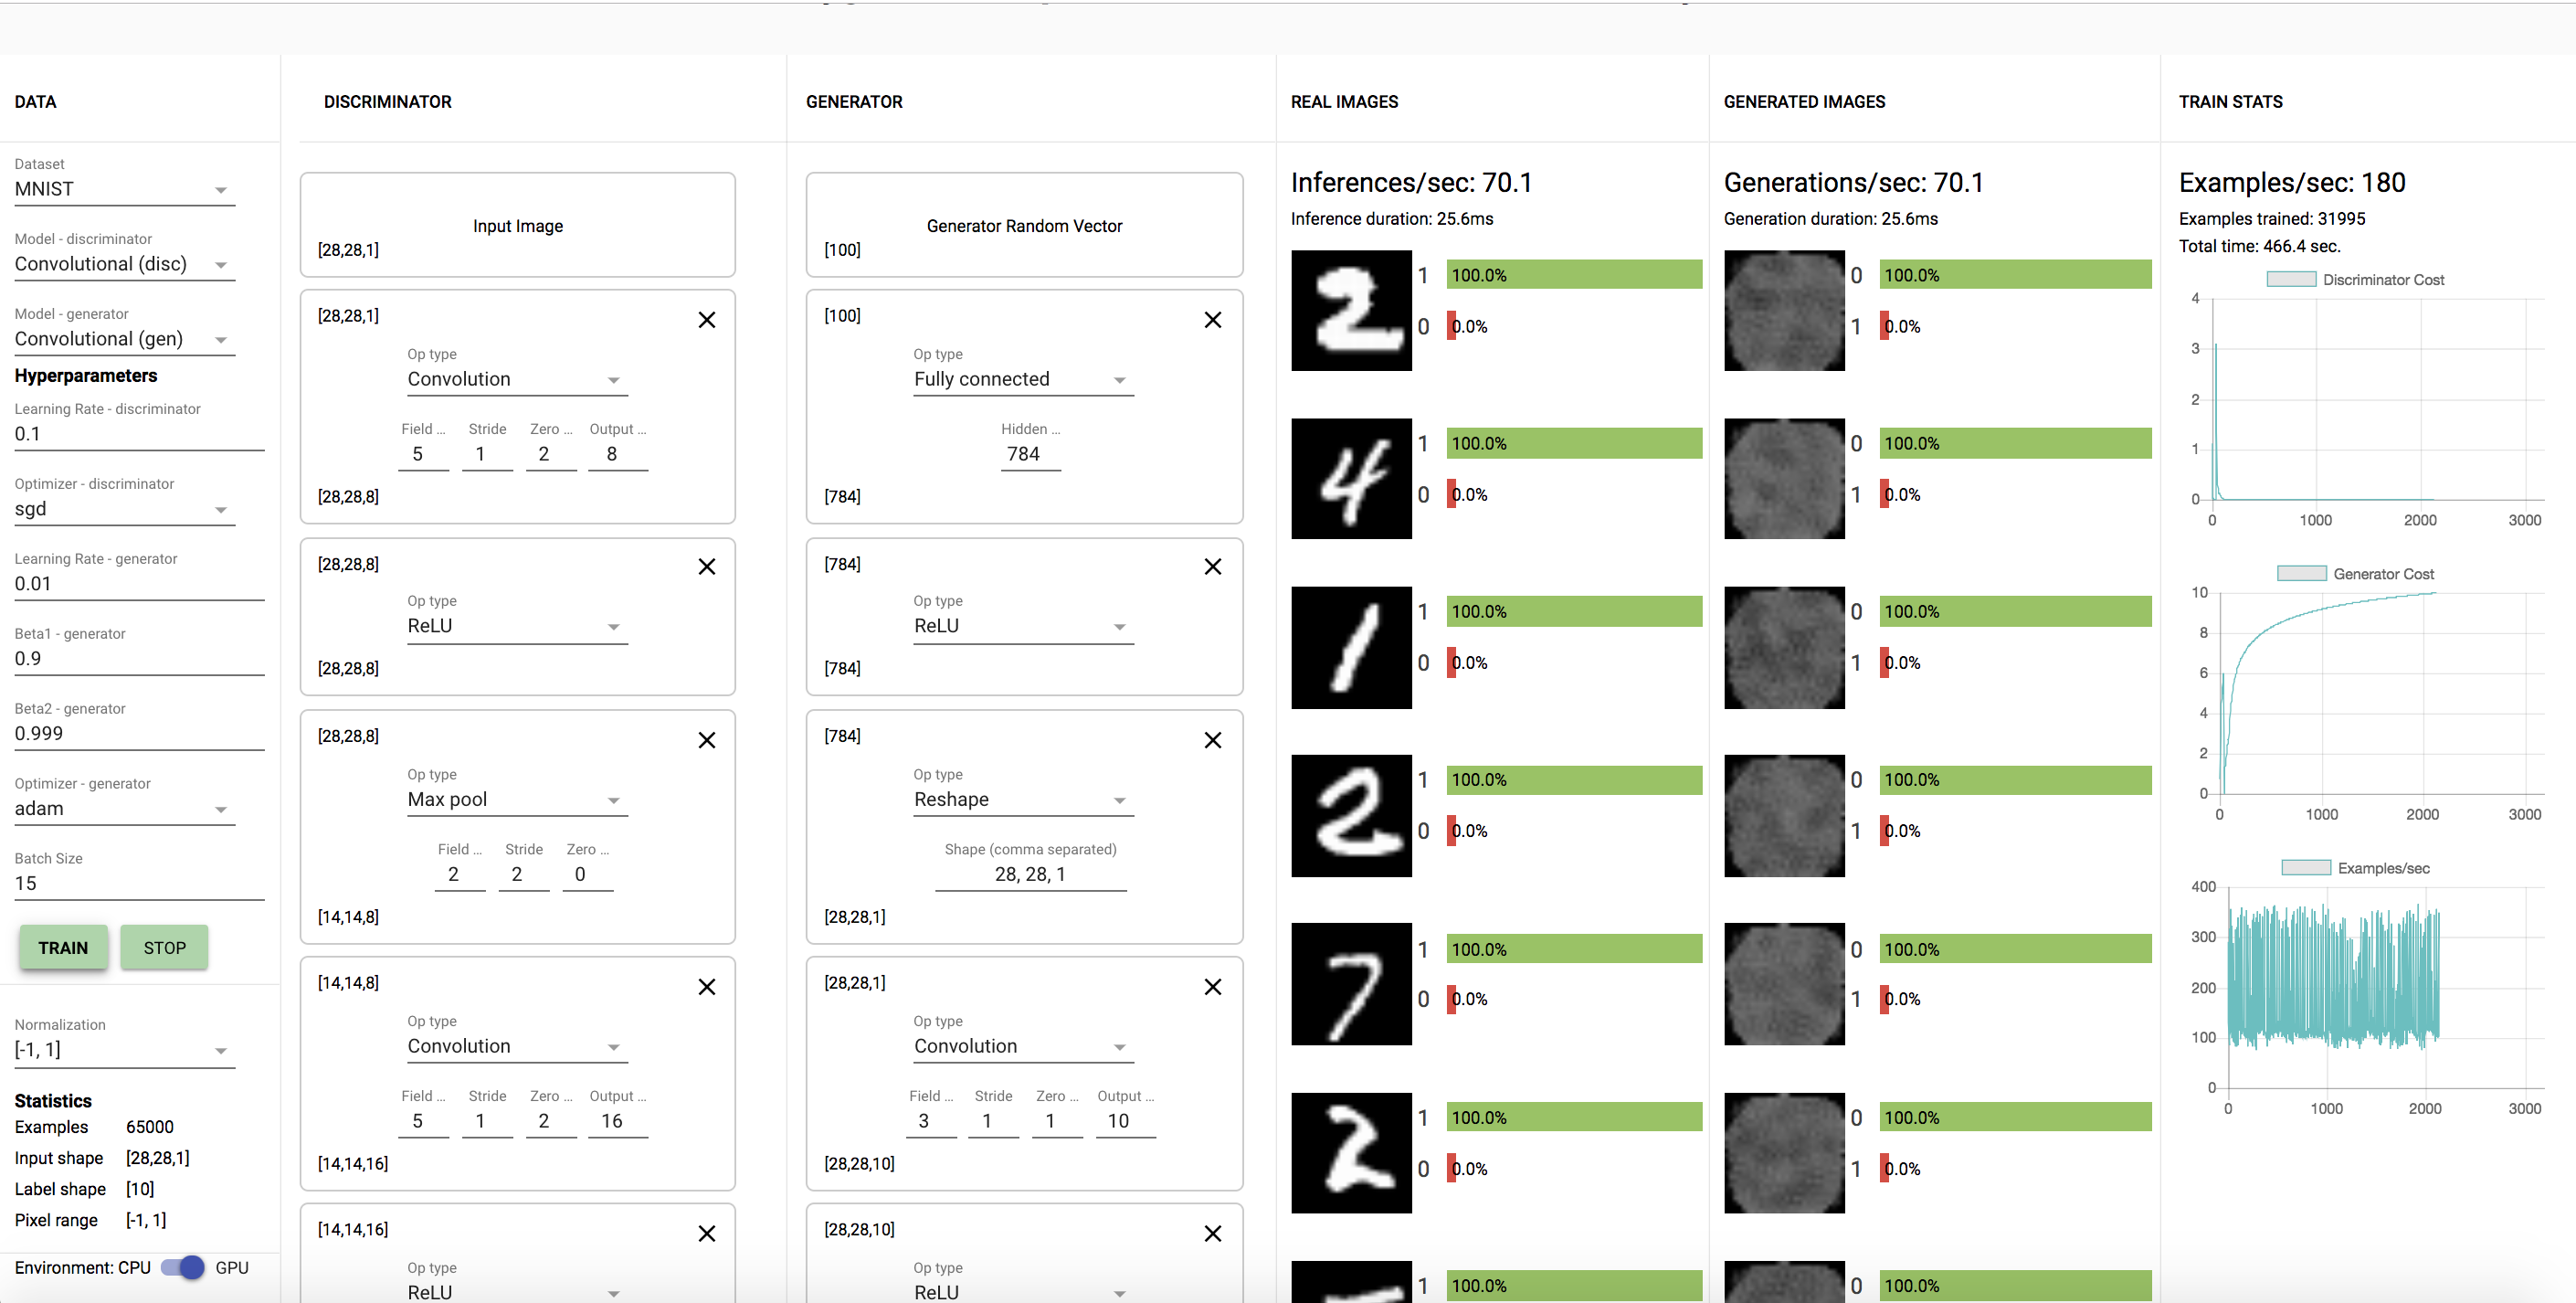Open Op type dropdown of generator Convolution layer
Image resolution: width=2576 pixels, height=1303 pixels.
coord(1023,1047)
